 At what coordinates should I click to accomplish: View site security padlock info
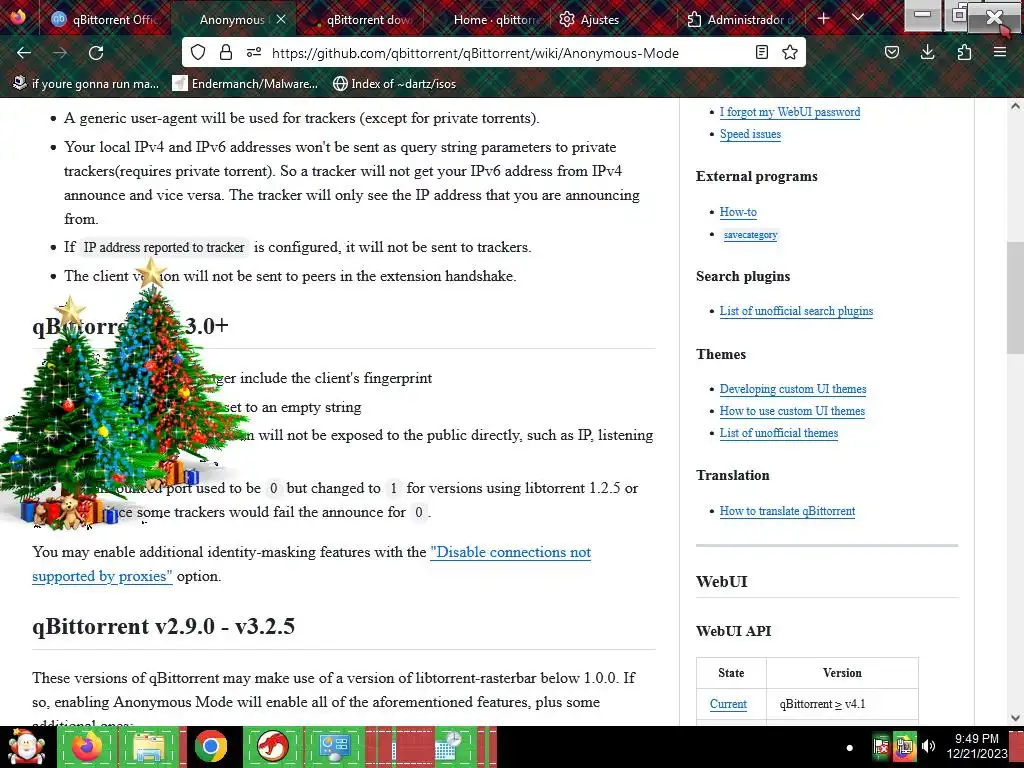pyautogui.click(x=226, y=52)
